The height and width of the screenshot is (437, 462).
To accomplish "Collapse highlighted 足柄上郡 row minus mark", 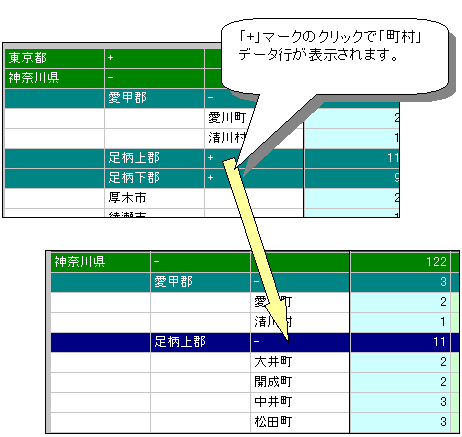I will click(256, 342).
